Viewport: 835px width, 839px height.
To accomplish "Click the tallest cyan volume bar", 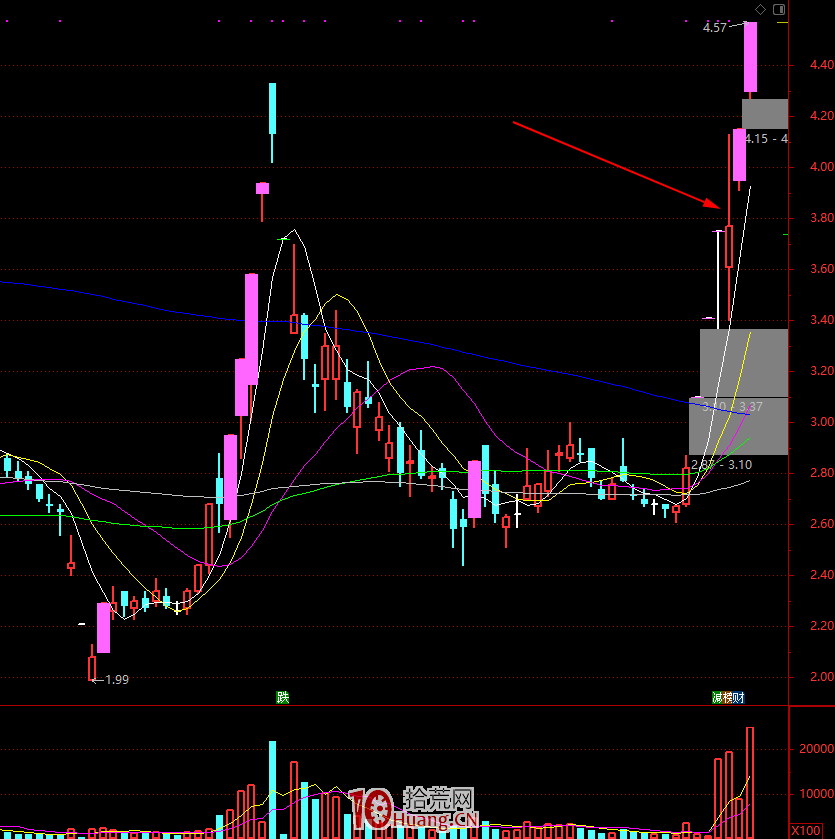I will click(x=272, y=789).
